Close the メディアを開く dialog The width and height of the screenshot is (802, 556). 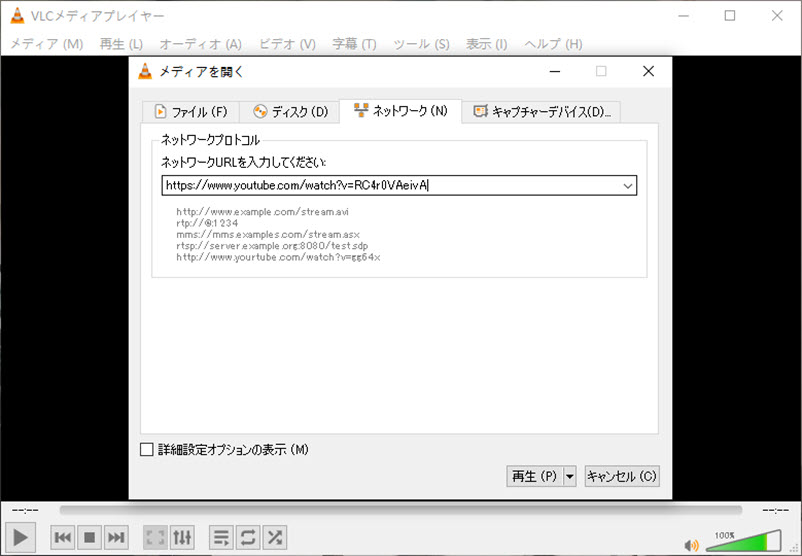[x=649, y=71]
